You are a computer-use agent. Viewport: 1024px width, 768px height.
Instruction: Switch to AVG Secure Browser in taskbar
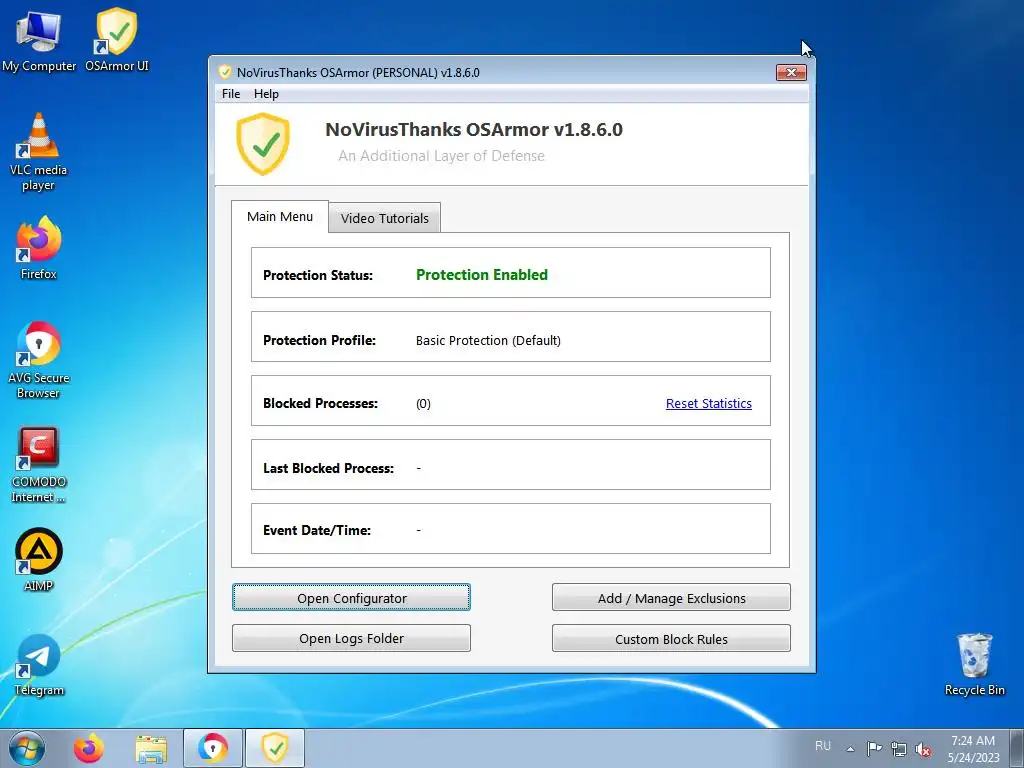pos(213,748)
